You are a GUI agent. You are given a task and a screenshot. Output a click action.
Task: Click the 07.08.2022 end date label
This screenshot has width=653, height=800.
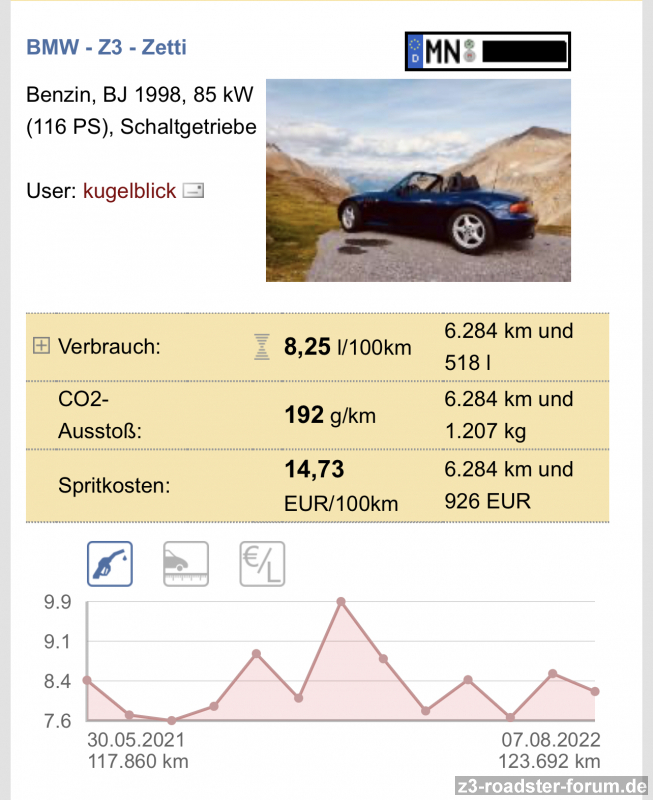click(552, 740)
